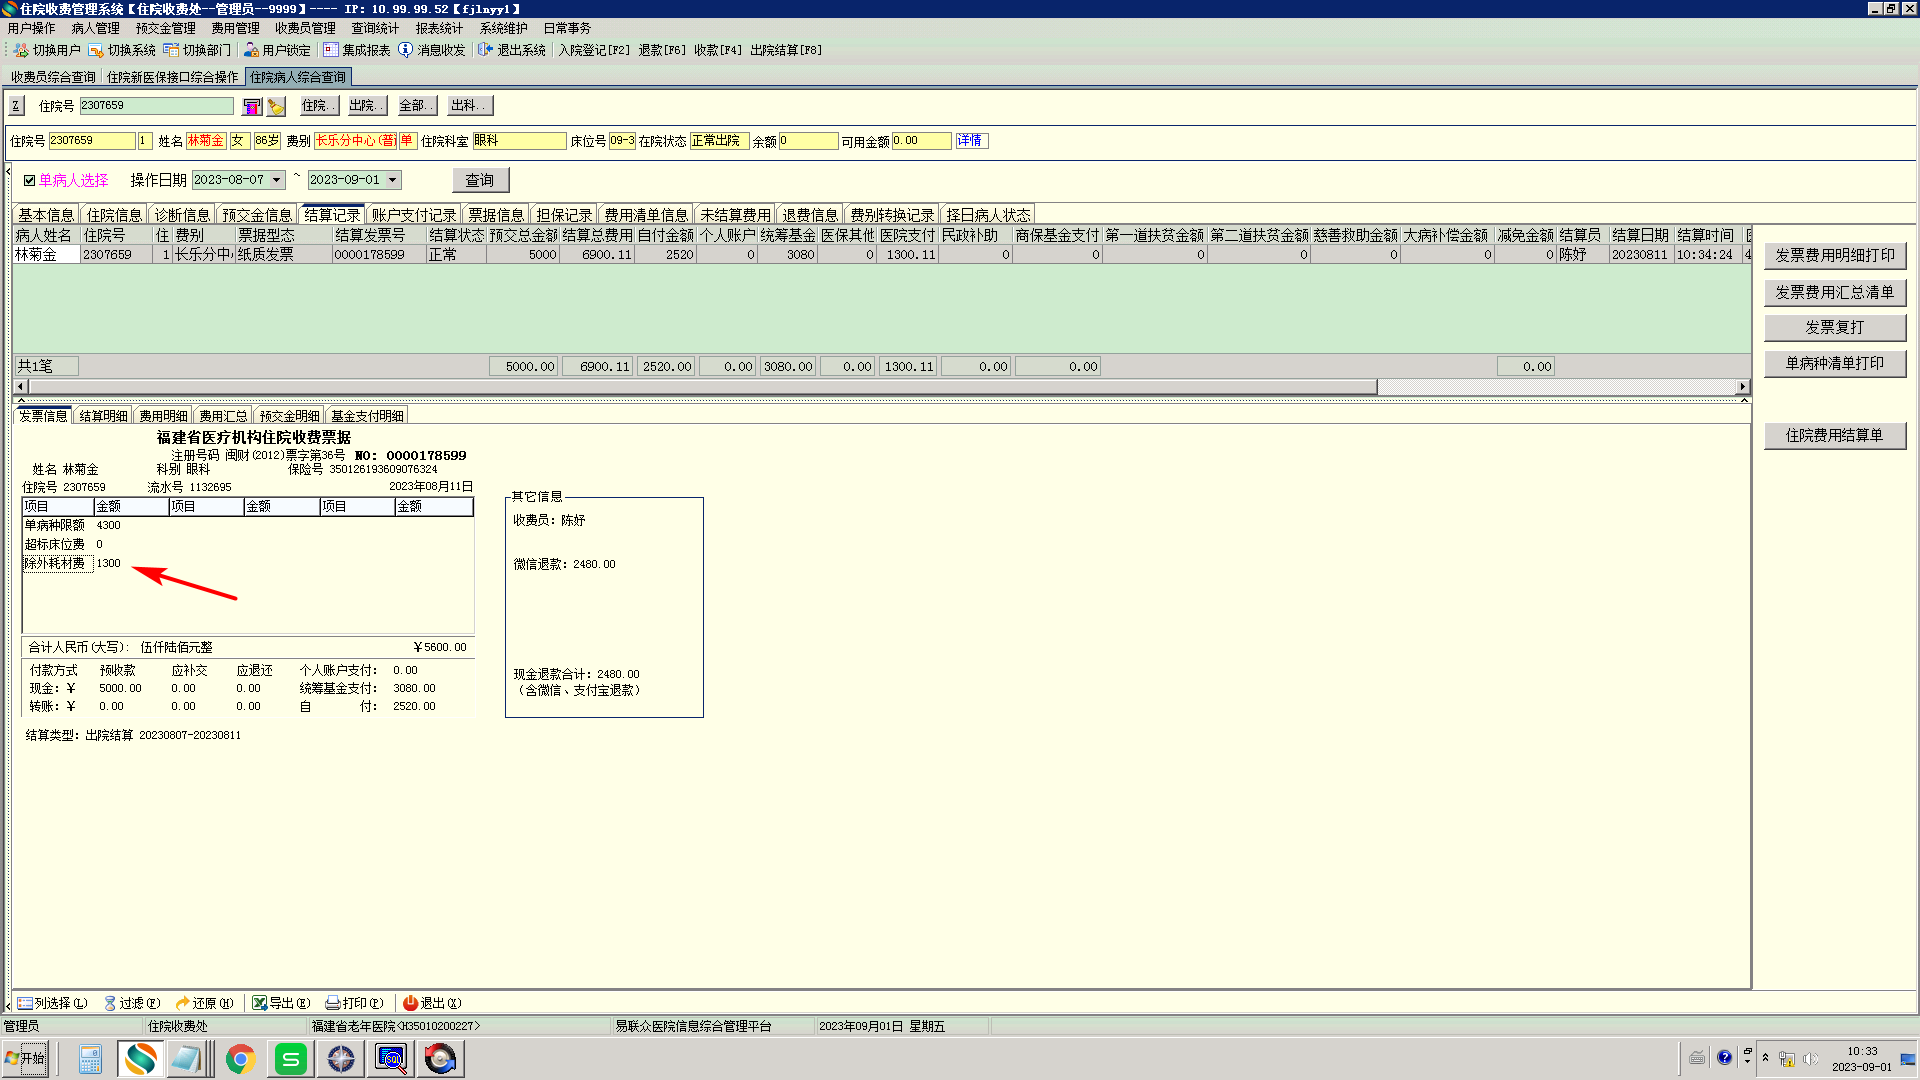Launch Chrome from the taskbar
Image resolution: width=1920 pixels, height=1080 pixels.
tap(240, 1059)
